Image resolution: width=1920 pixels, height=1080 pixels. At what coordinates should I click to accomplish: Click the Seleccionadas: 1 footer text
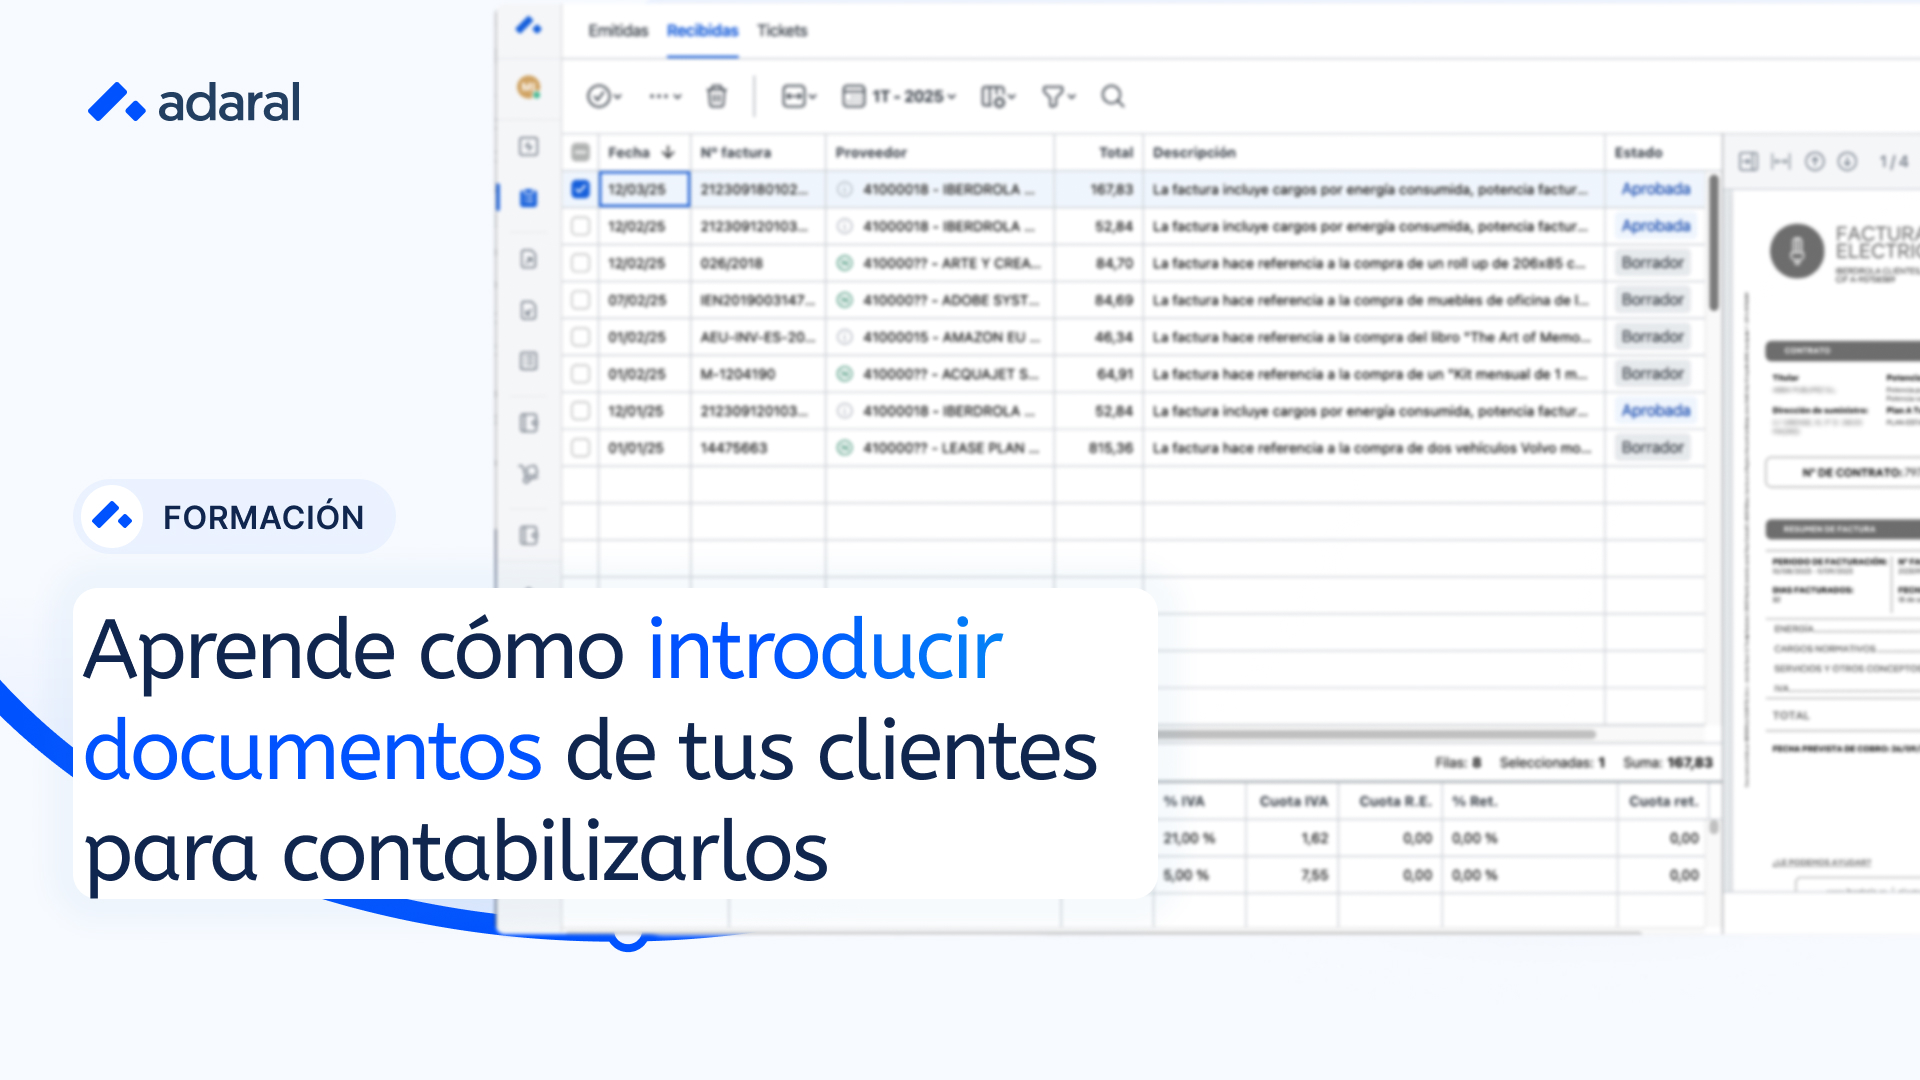(x=1552, y=763)
